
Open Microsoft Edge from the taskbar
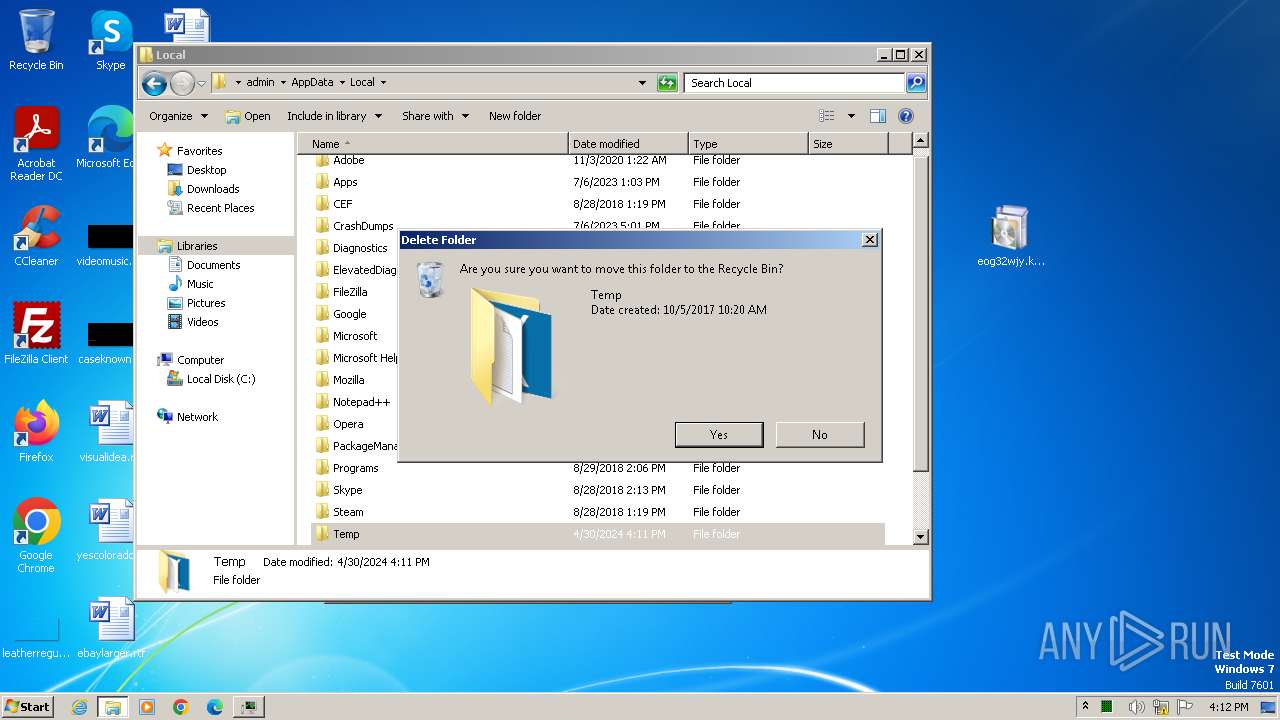[215, 707]
